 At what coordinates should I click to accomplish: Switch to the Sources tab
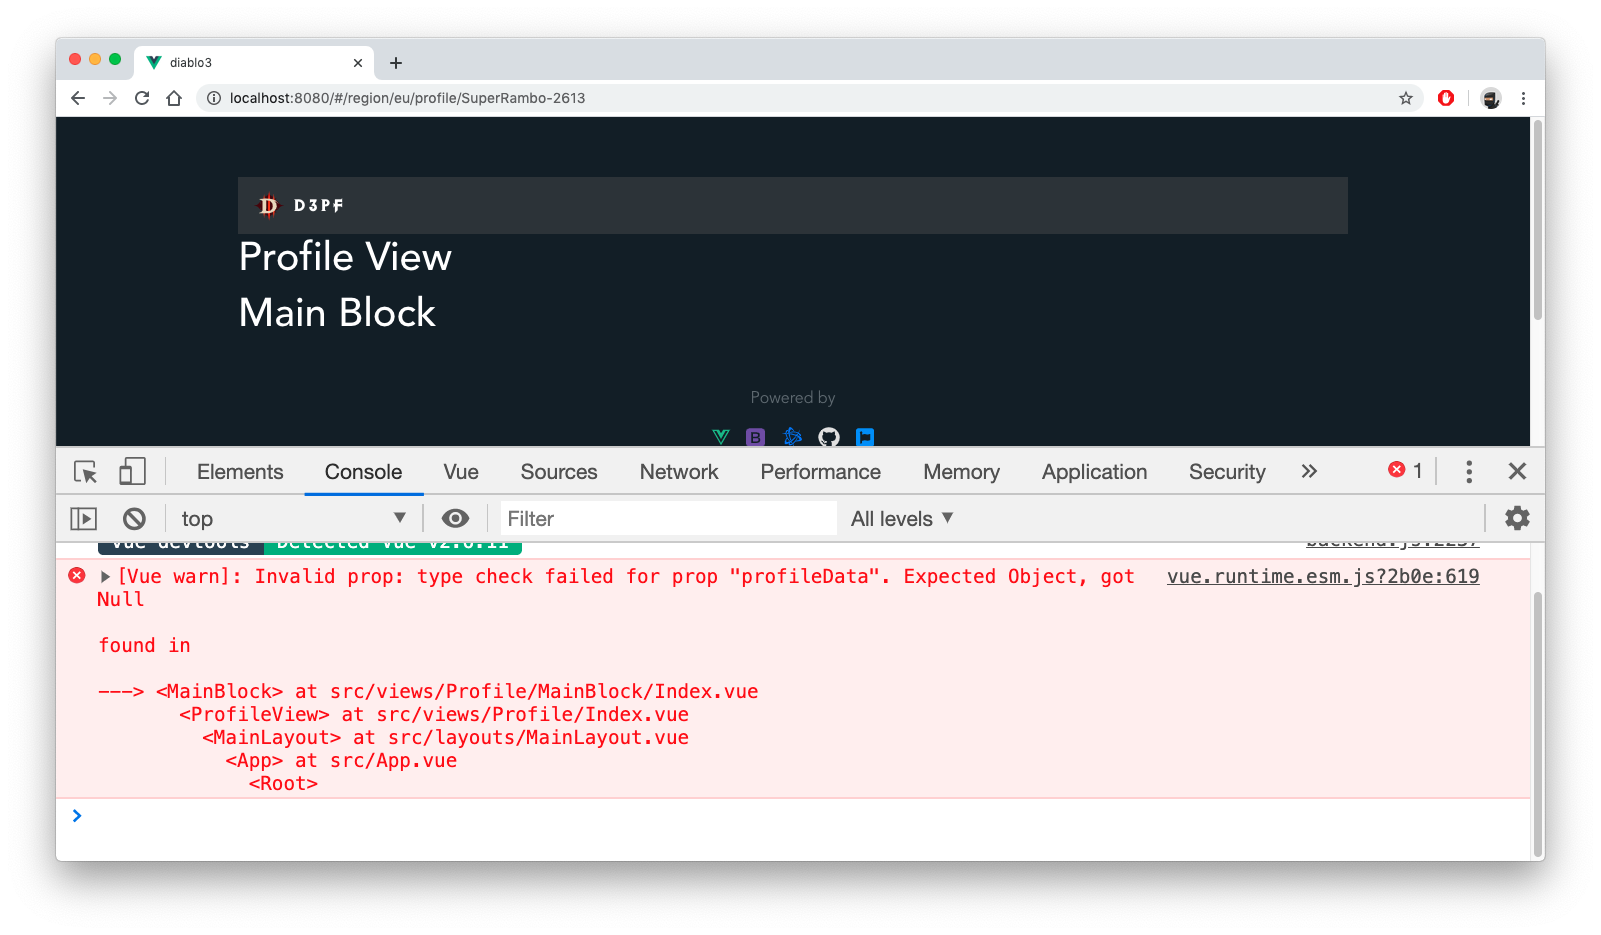559,472
